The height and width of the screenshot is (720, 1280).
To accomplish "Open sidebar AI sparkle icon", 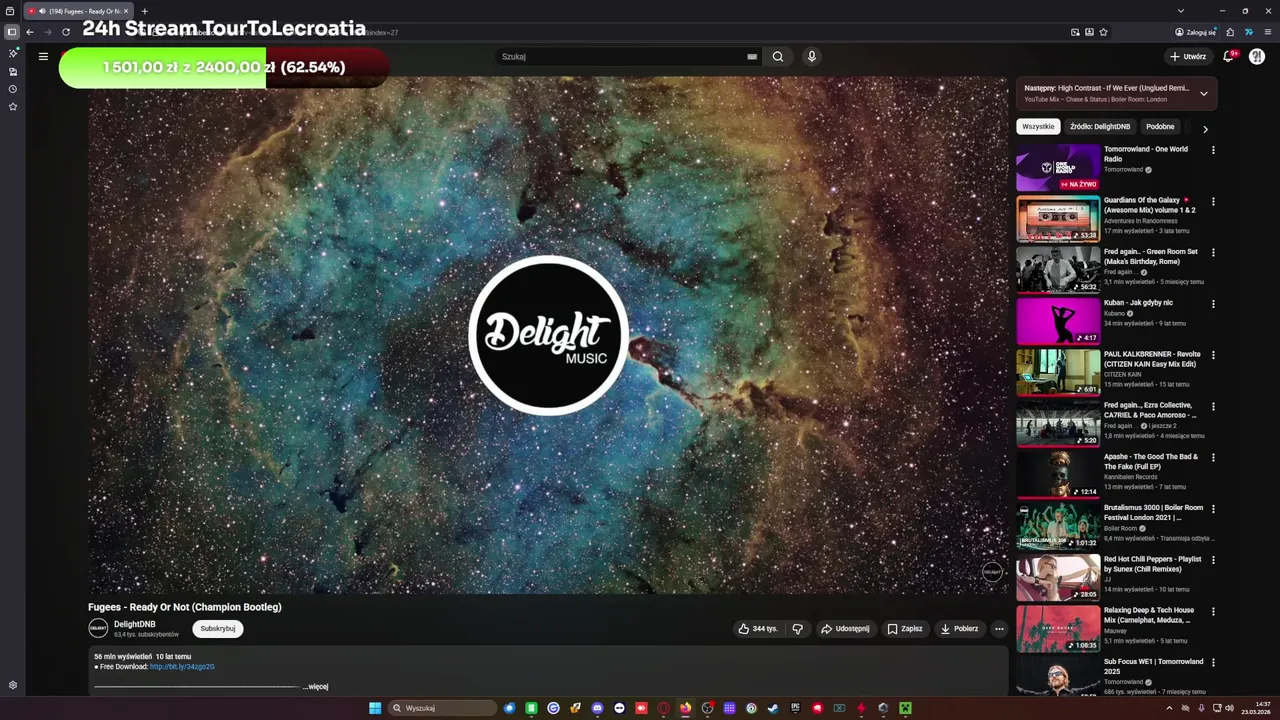I will coord(13,53).
